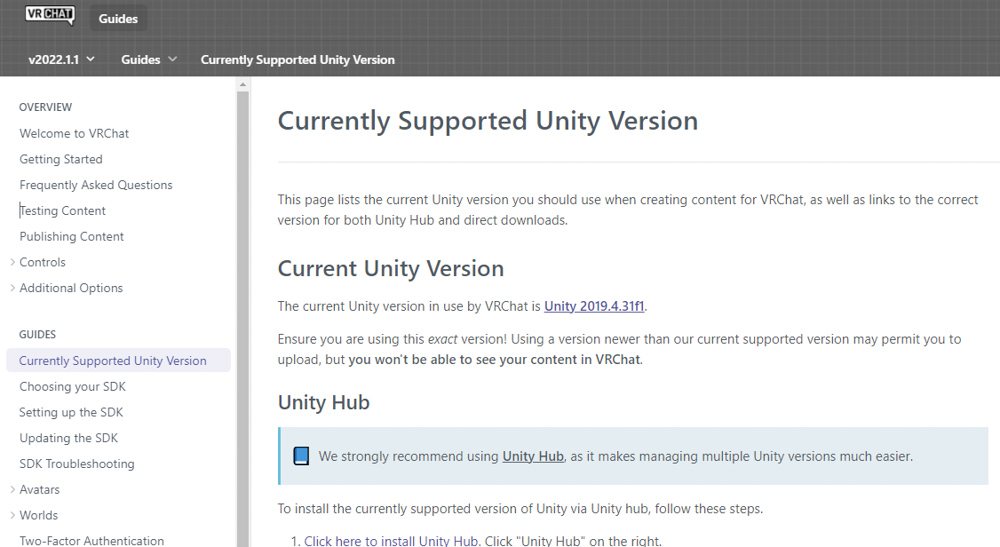
Task: Expand the Worlds section chevron
Action: 12,515
